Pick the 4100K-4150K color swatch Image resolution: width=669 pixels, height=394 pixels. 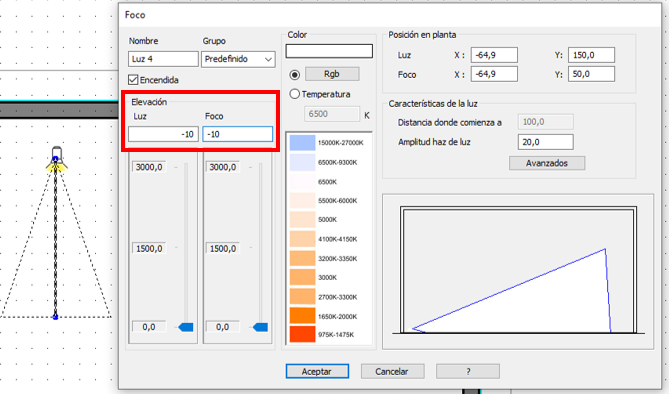point(303,239)
